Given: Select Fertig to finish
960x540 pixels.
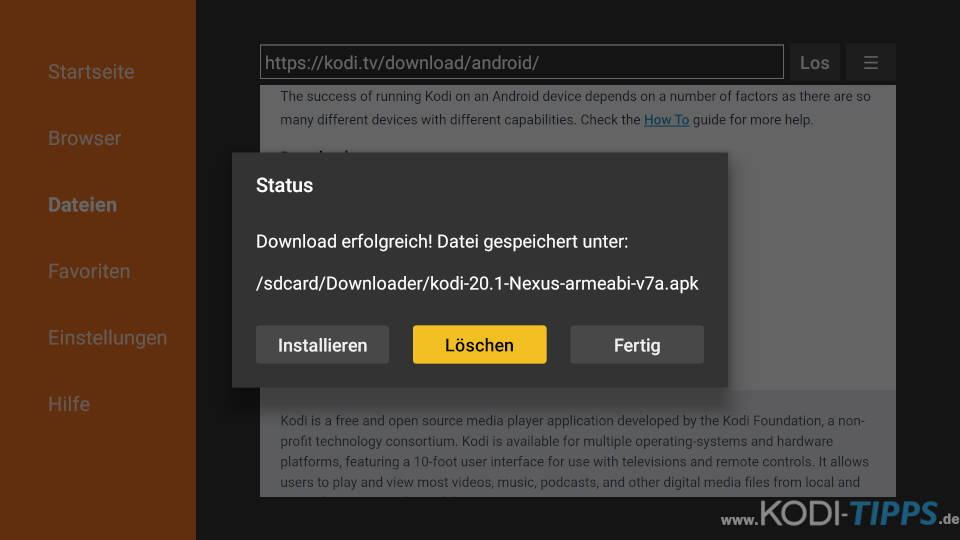Looking at the screenshot, I should pos(637,345).
